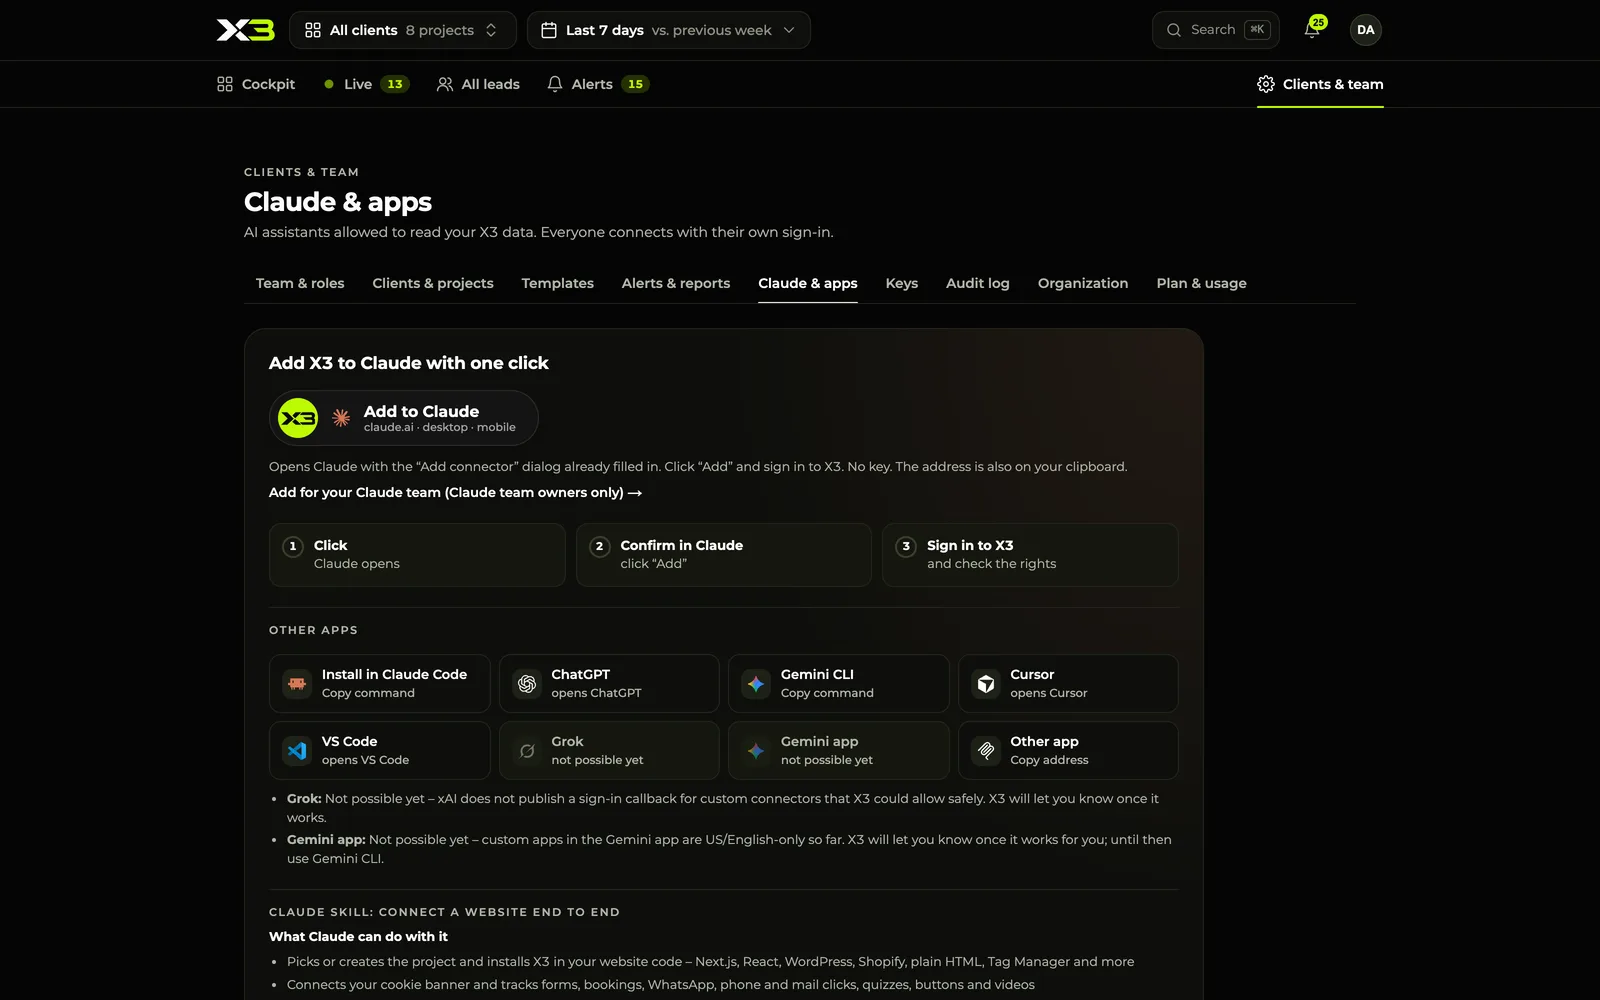Click the Claude starburst icon

pyautogui.click(x=341, y=418)
